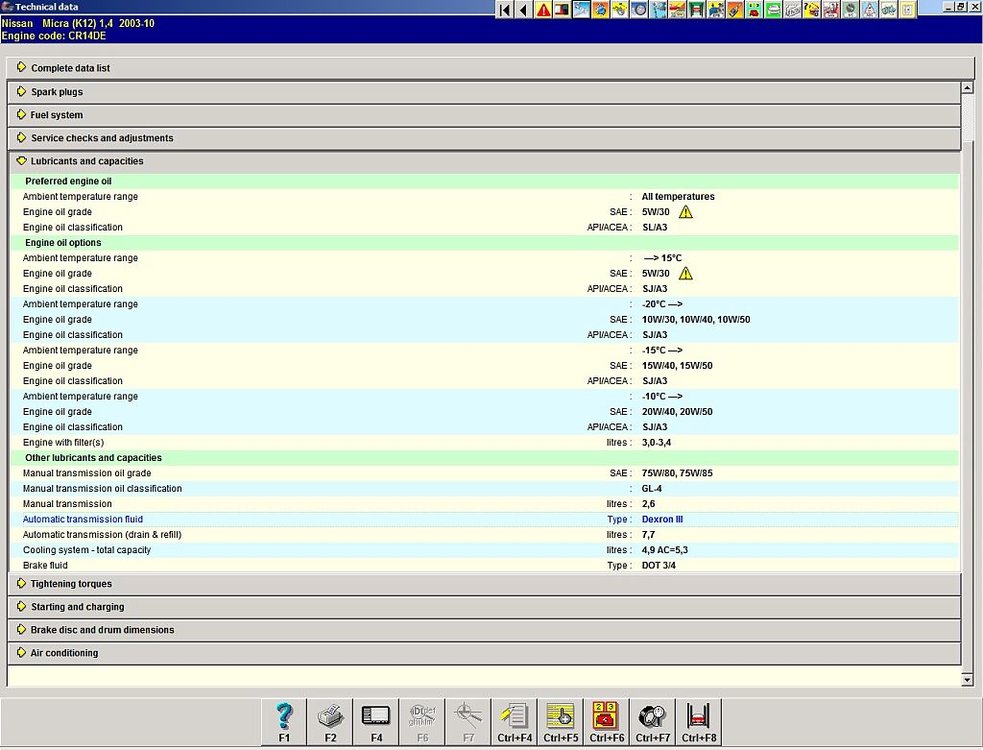Click the Brake fluid row label
The height and width of the screenshot is (750, 983).
pos(45,565)
